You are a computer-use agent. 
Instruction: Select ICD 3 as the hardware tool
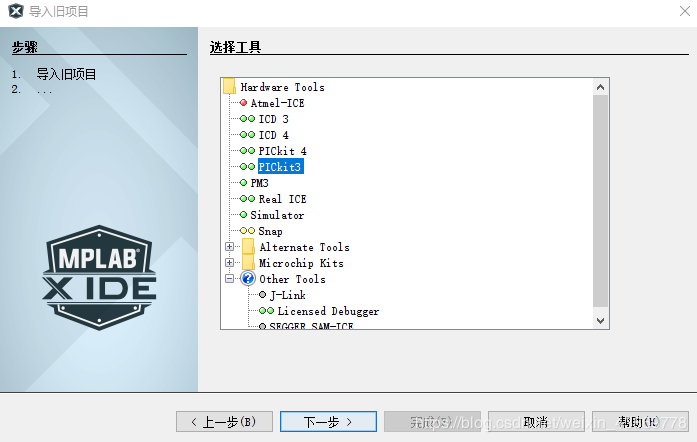tap(273, 119)
